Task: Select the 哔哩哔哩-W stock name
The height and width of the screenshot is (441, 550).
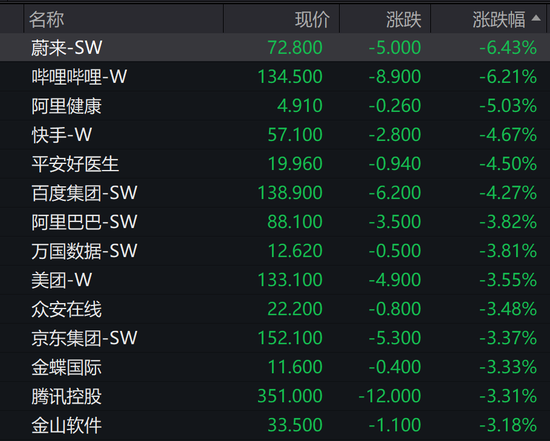Action: [x=79, y=76]
